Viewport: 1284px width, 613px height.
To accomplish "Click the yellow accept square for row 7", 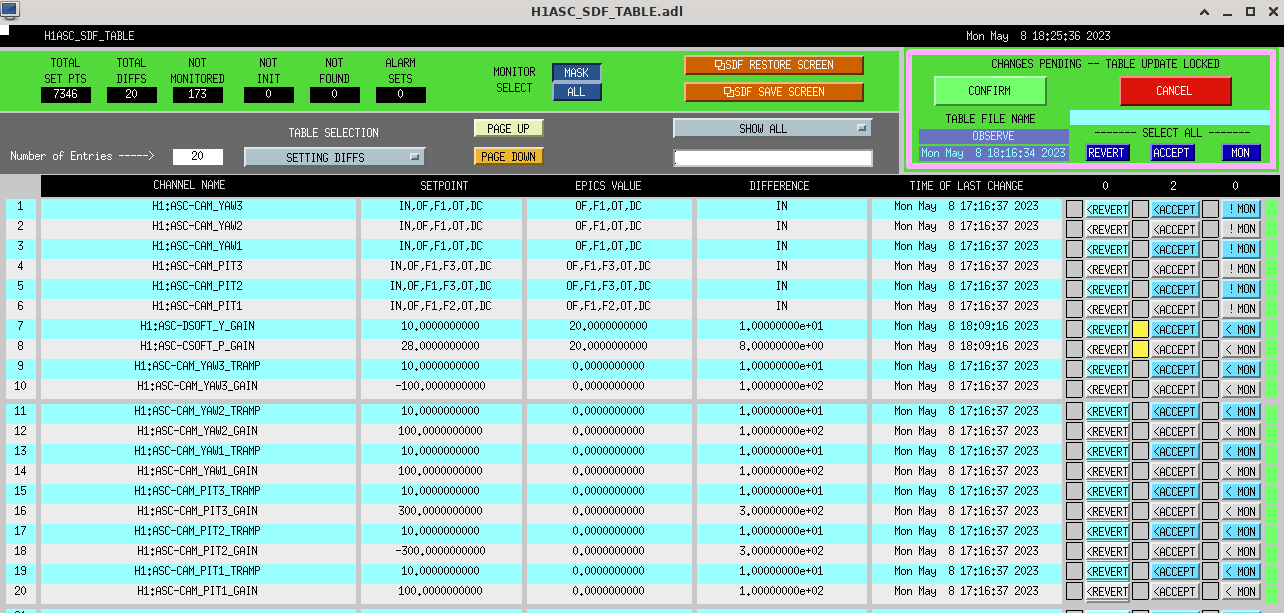I will click(1140, 329).
